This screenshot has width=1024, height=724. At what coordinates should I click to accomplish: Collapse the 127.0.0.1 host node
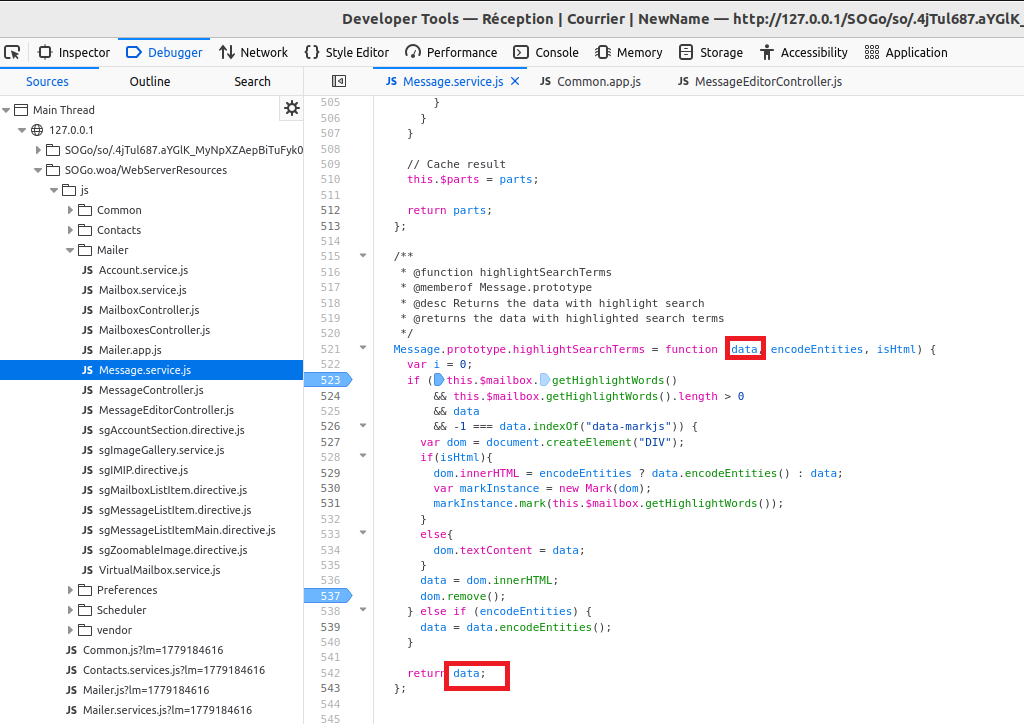[x=22, y=131]
